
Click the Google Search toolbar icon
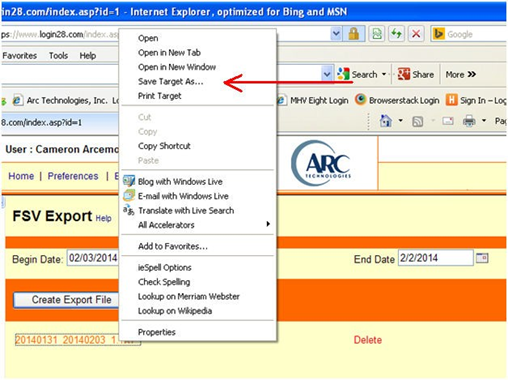343,74
